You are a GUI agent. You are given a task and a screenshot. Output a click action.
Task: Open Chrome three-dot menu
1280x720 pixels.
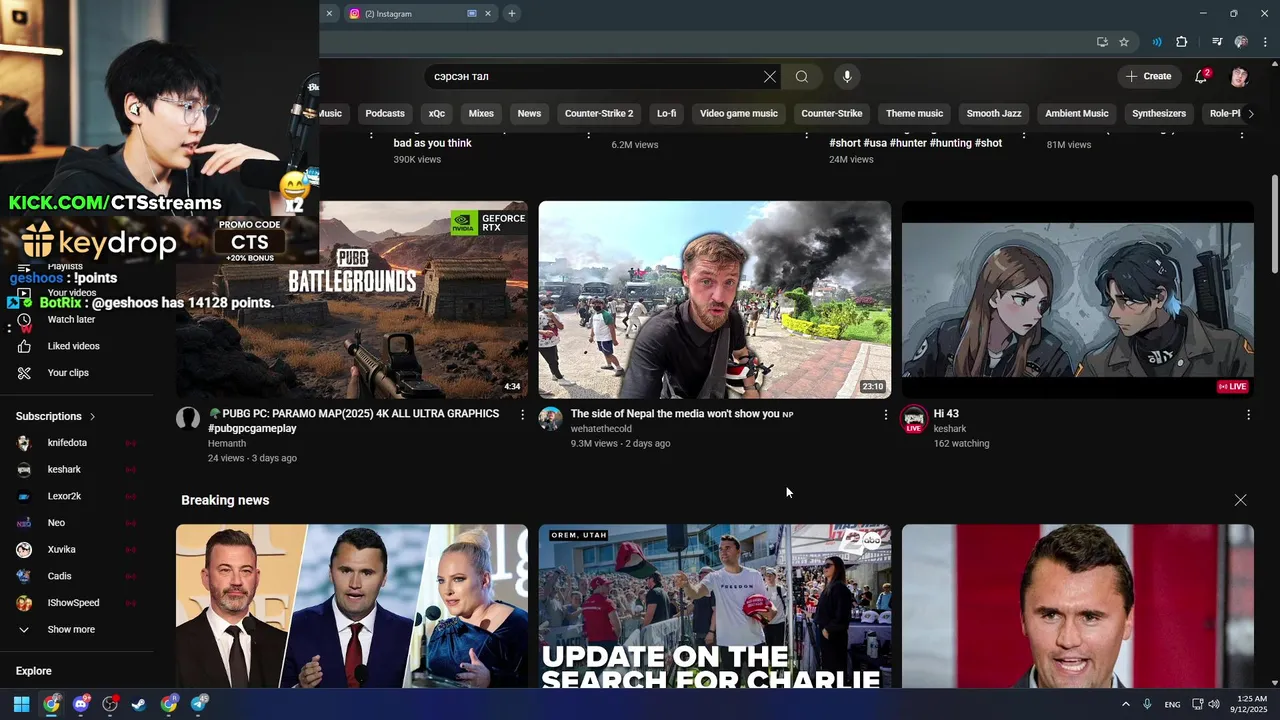coord(1265,42)
